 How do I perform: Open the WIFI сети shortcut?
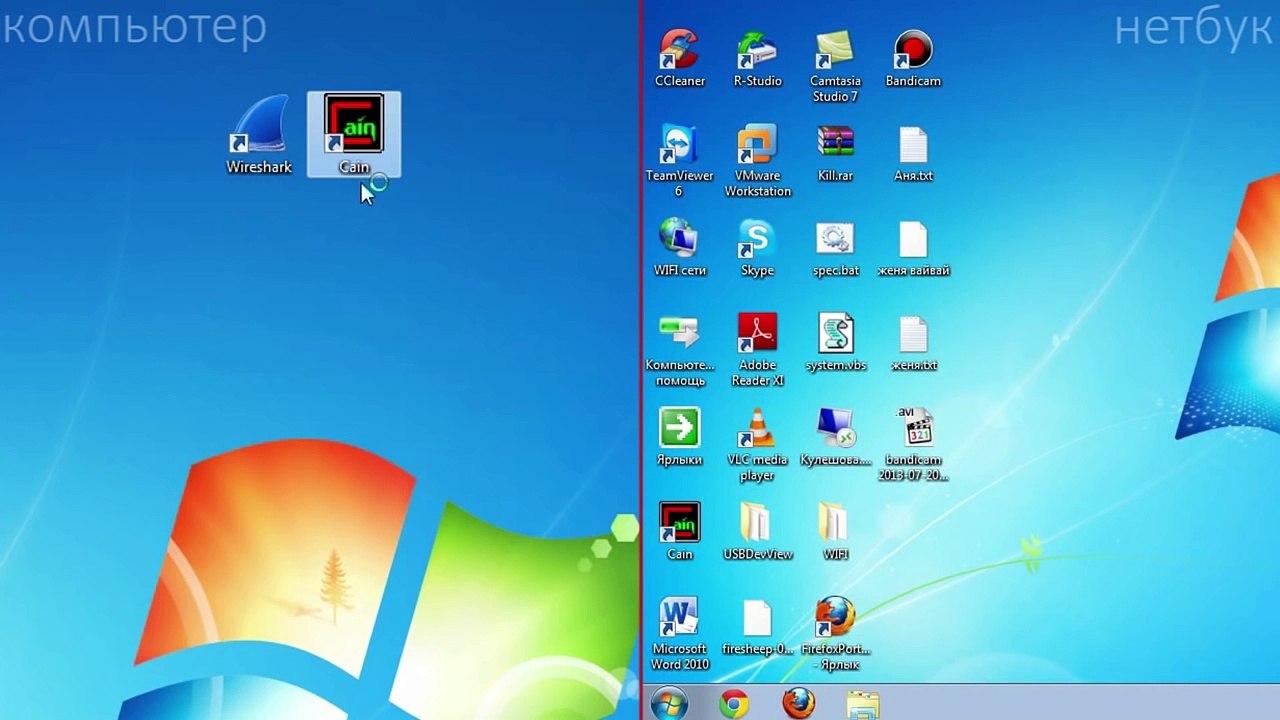click(680, 248)
